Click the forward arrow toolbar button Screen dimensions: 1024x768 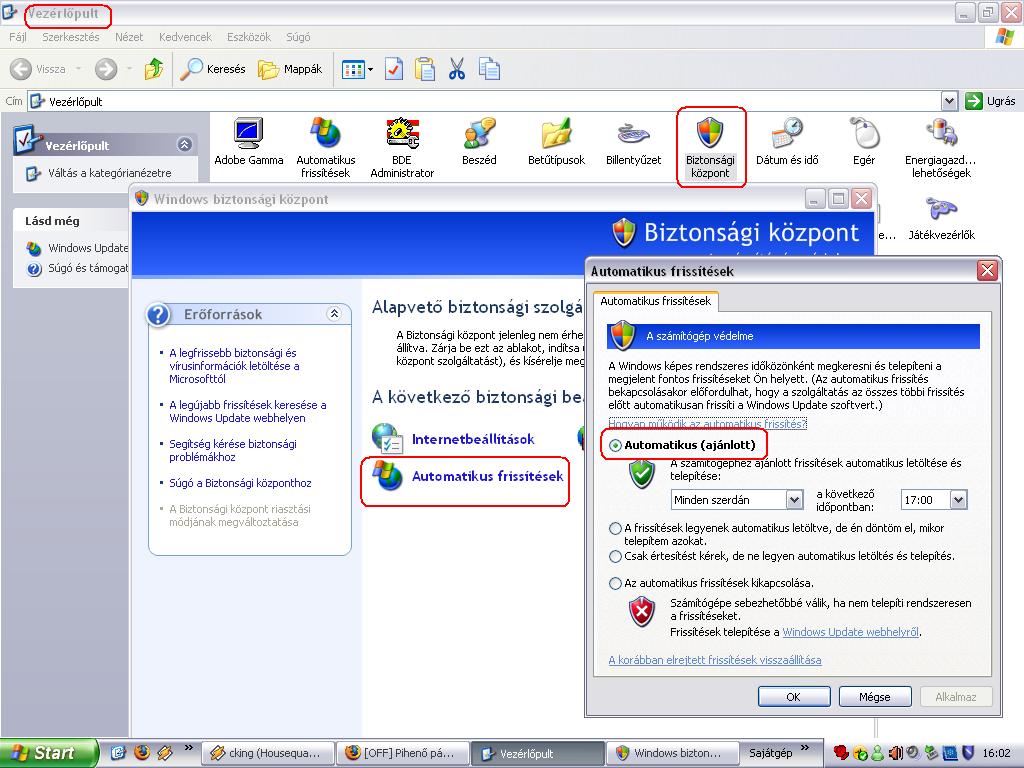pyautogui.click(x=106, y=69)
